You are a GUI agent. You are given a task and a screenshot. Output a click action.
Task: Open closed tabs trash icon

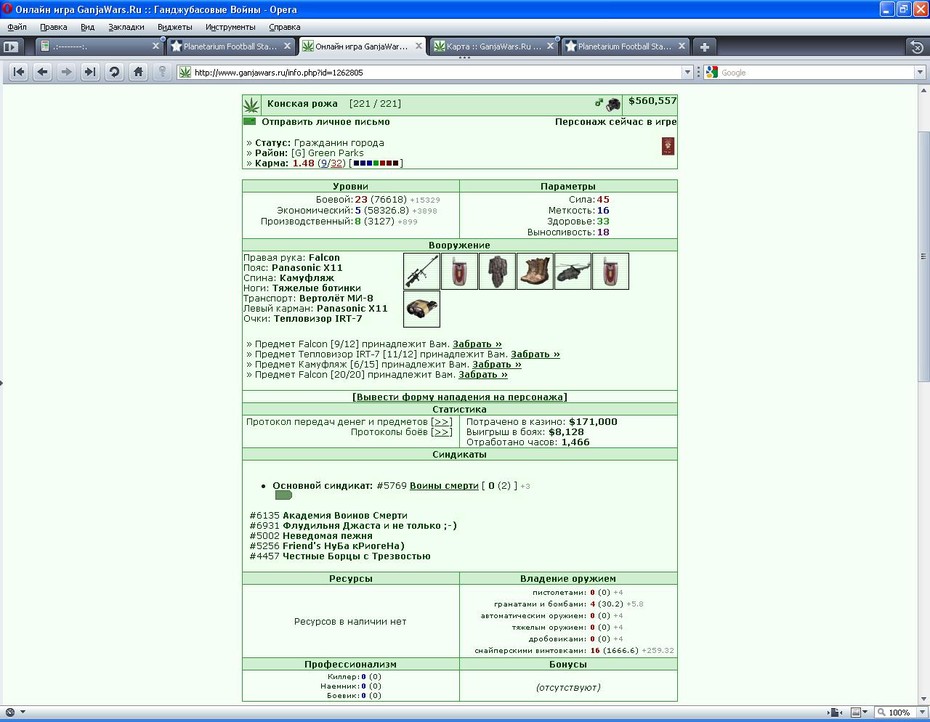pyautogui.click(x=916, y=47)
